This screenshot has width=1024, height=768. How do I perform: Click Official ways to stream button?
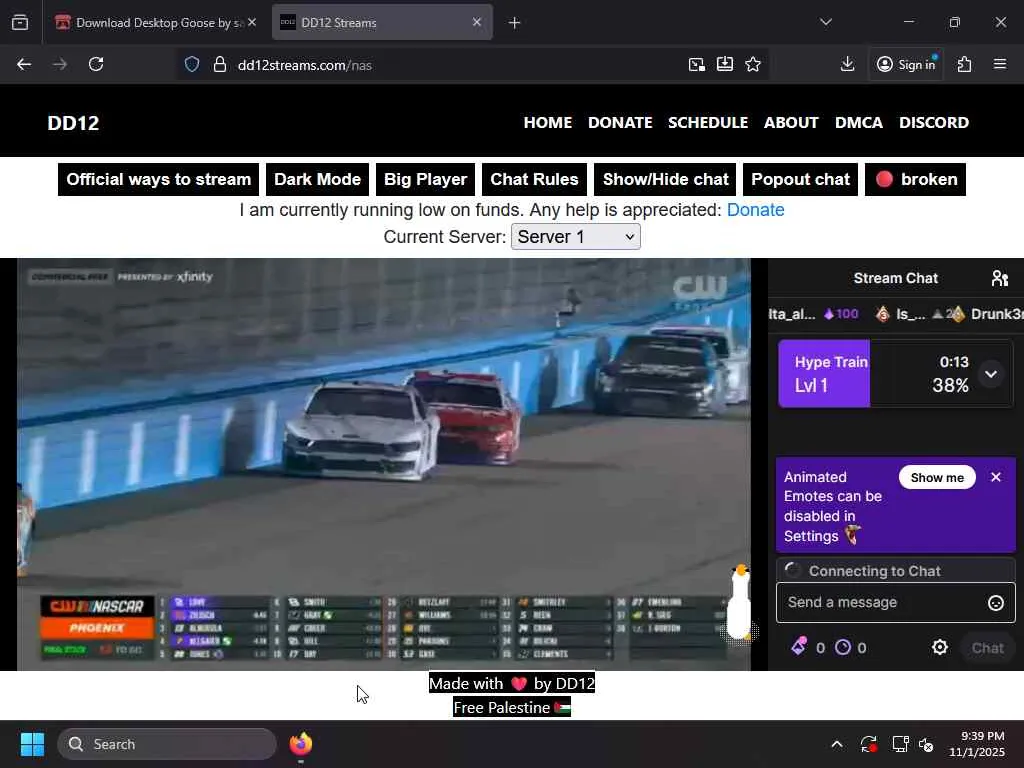[159, 180]
